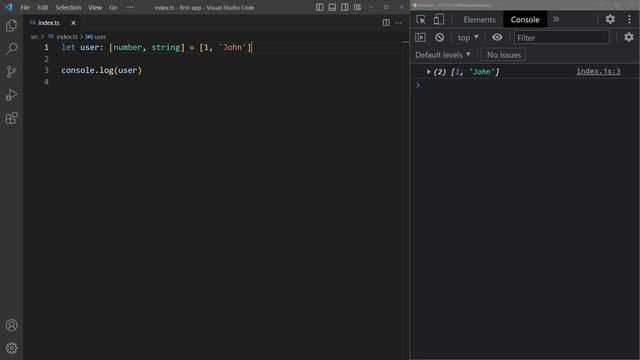Open the Accounts menu in VS Code
640x360 pixels.
pyautogui.click(x=11, y=325)
